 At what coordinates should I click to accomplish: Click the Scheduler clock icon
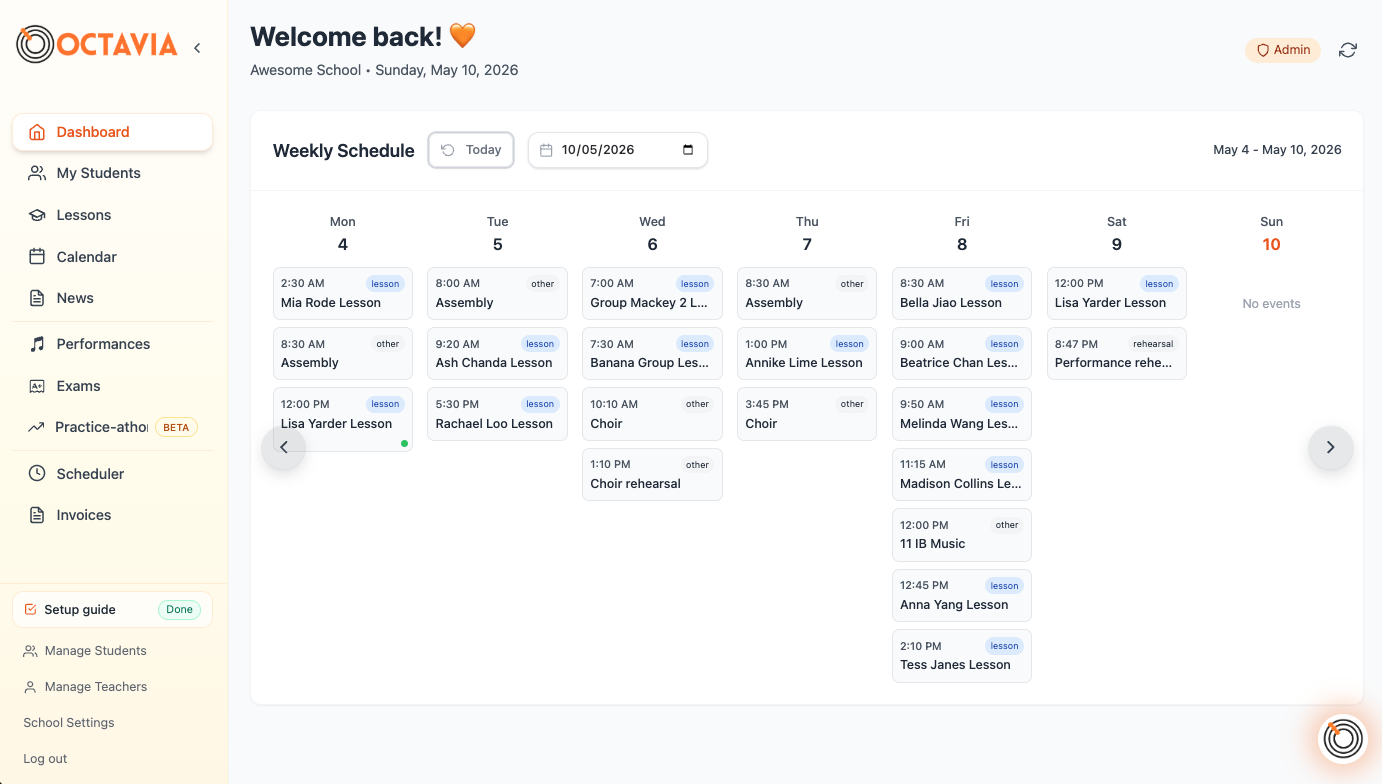point(37,473)
